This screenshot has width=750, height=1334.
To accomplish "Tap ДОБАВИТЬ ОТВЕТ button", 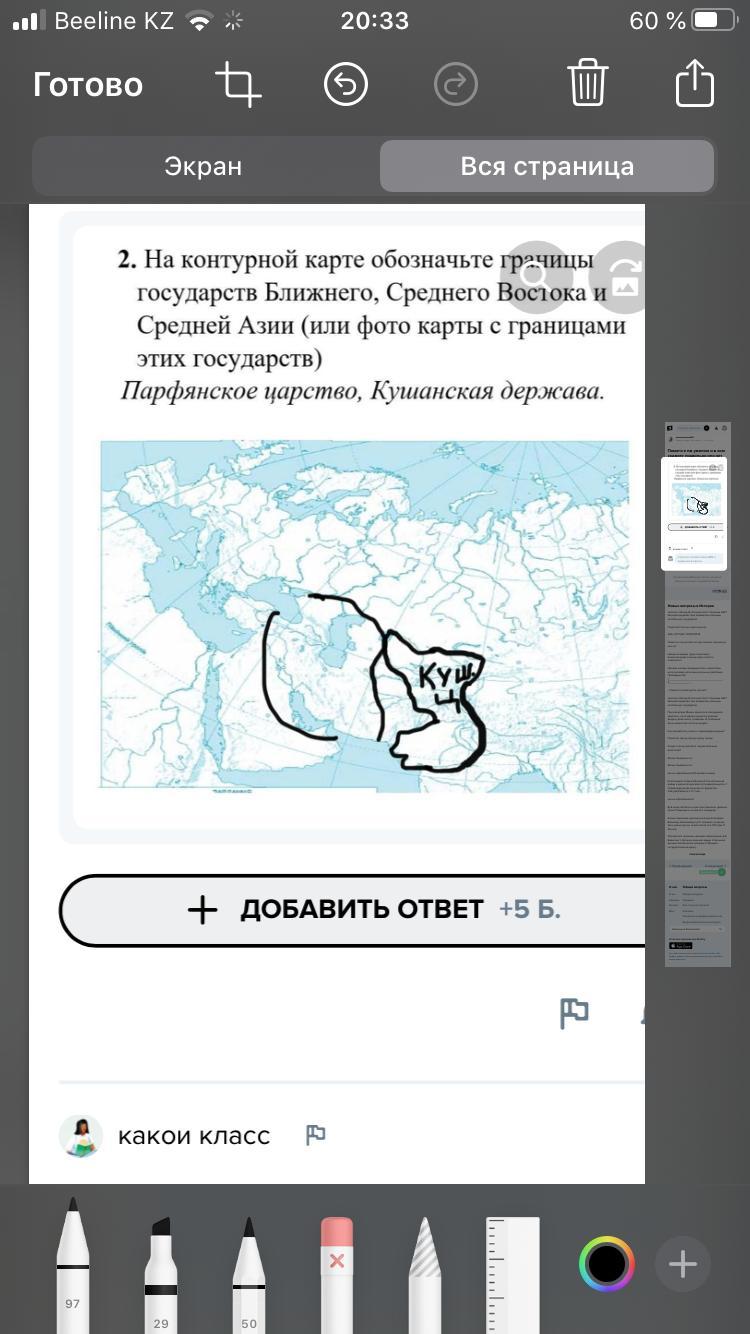I will [352, 909].
